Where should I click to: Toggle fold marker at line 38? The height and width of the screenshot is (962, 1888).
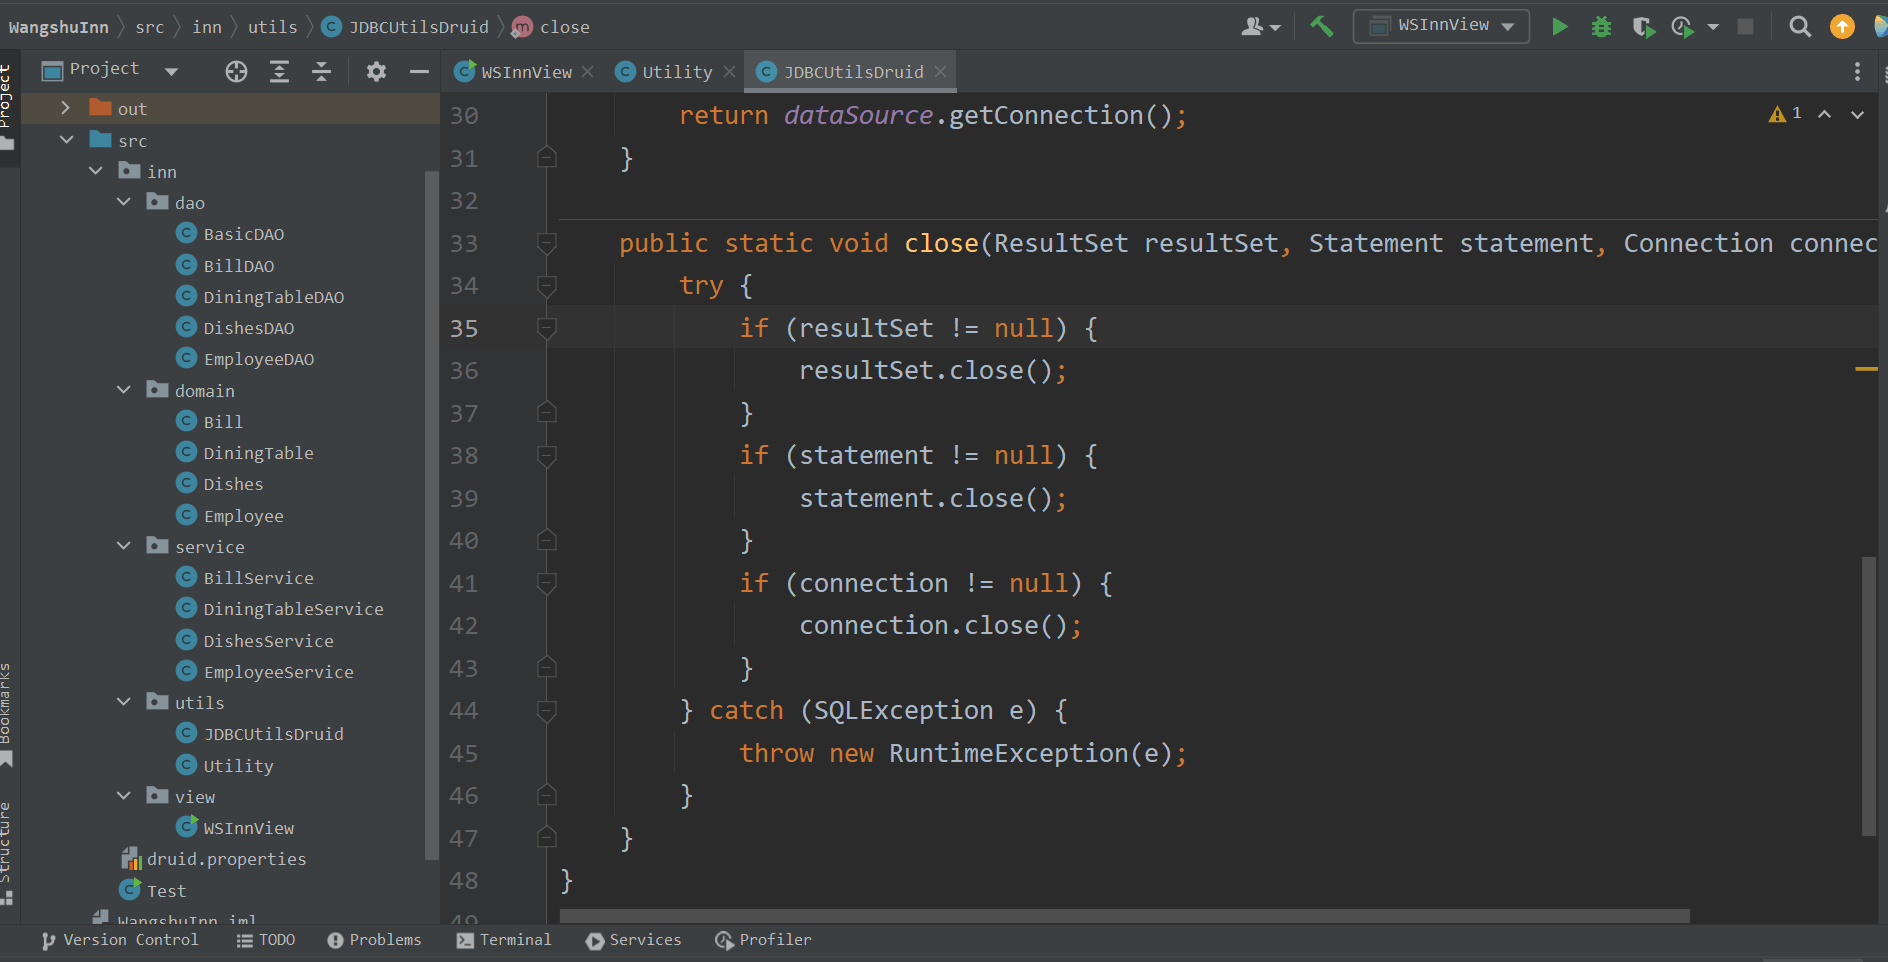coord(546,456)
